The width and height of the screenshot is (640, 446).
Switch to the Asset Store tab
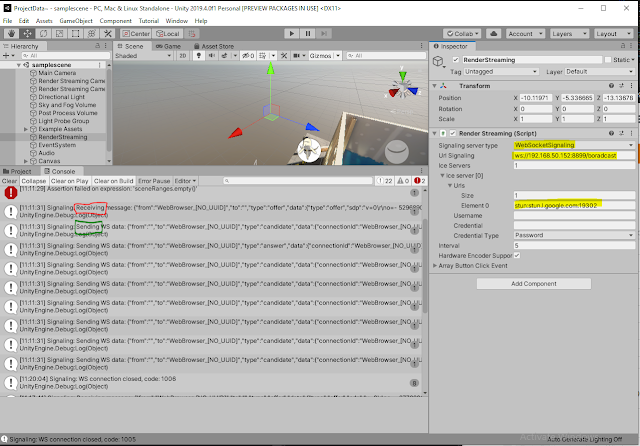point(214,46)
